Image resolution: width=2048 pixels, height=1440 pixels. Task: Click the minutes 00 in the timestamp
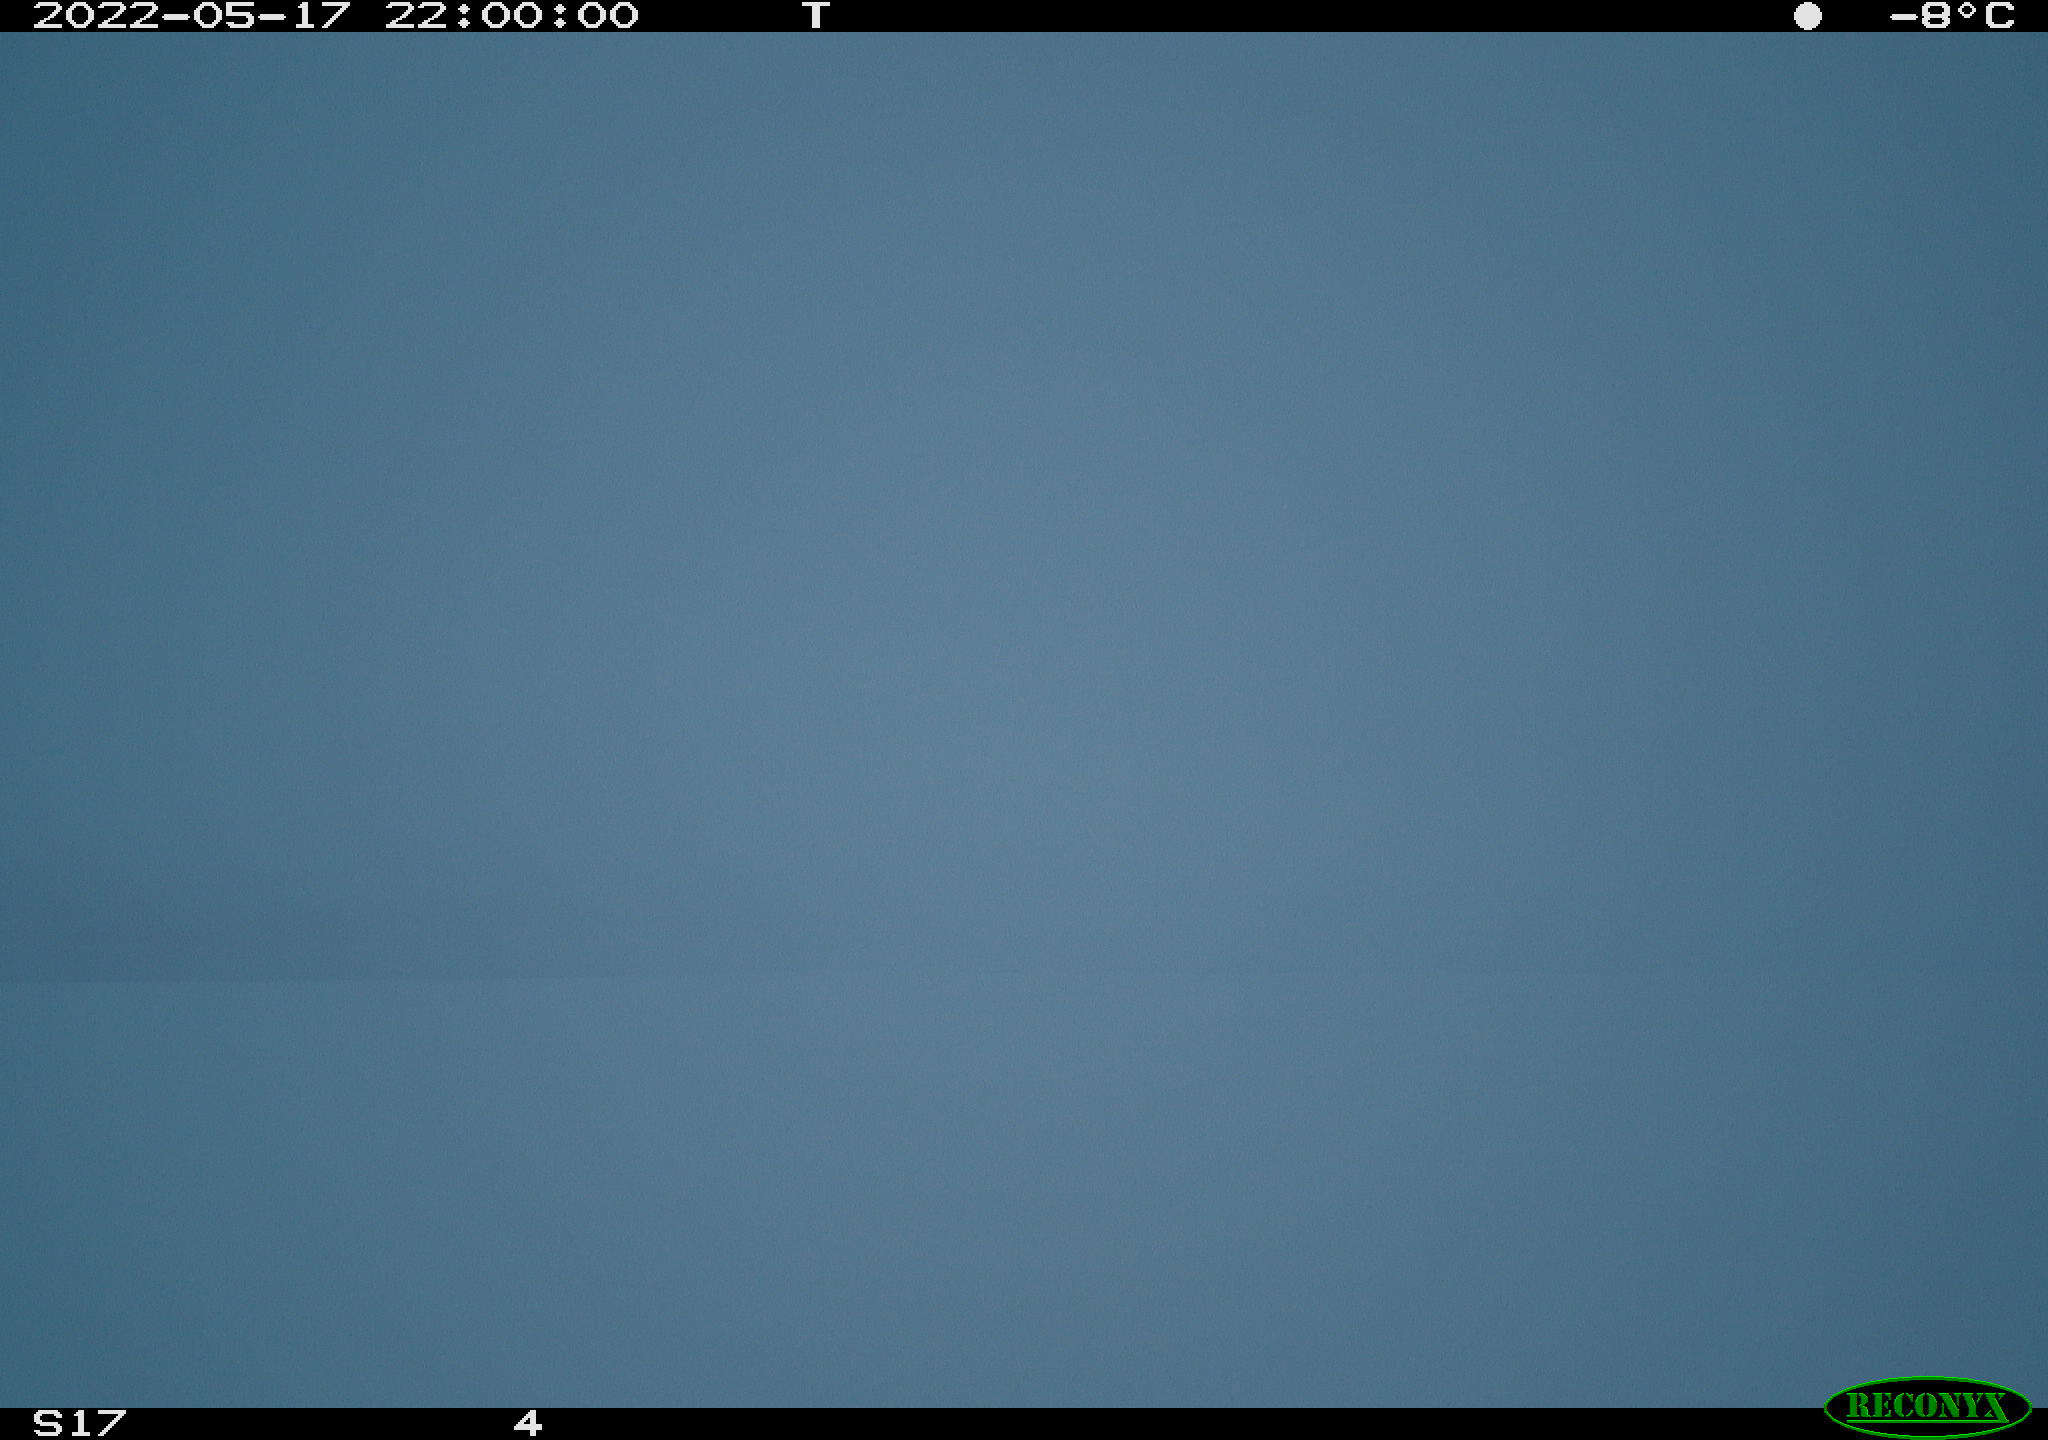[x=511, y=16]
